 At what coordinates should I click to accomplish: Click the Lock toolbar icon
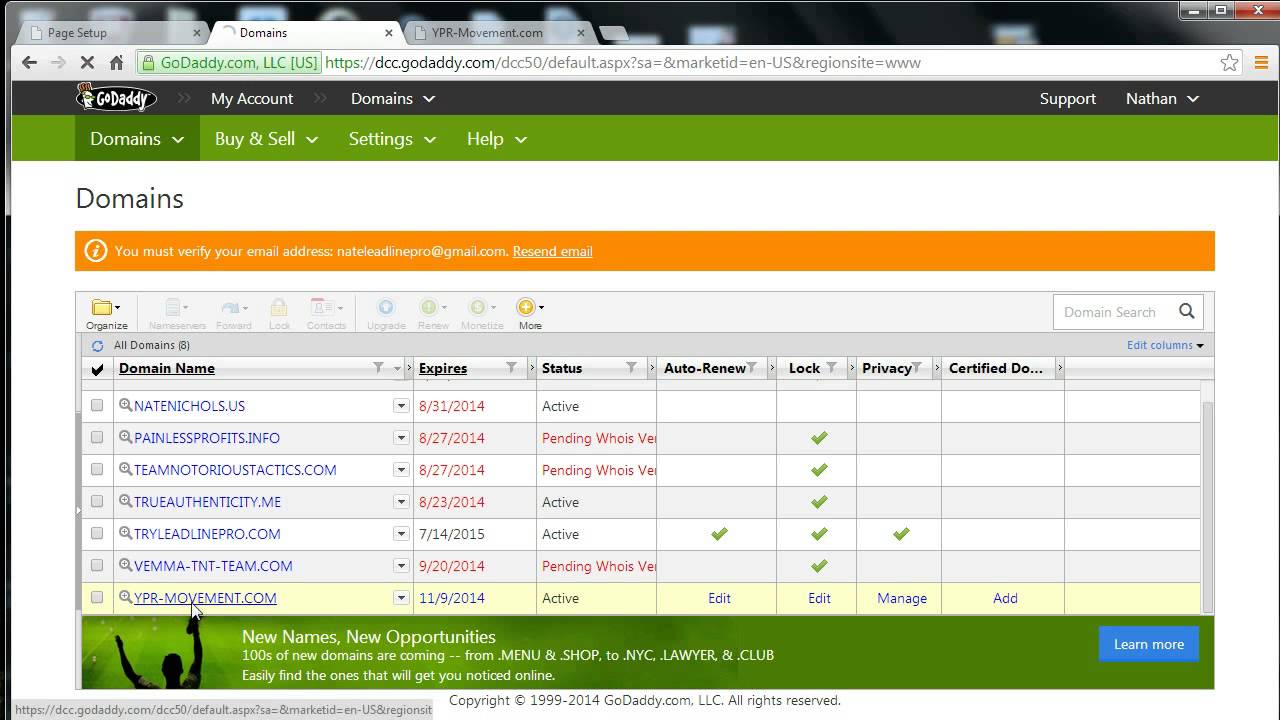279,313
